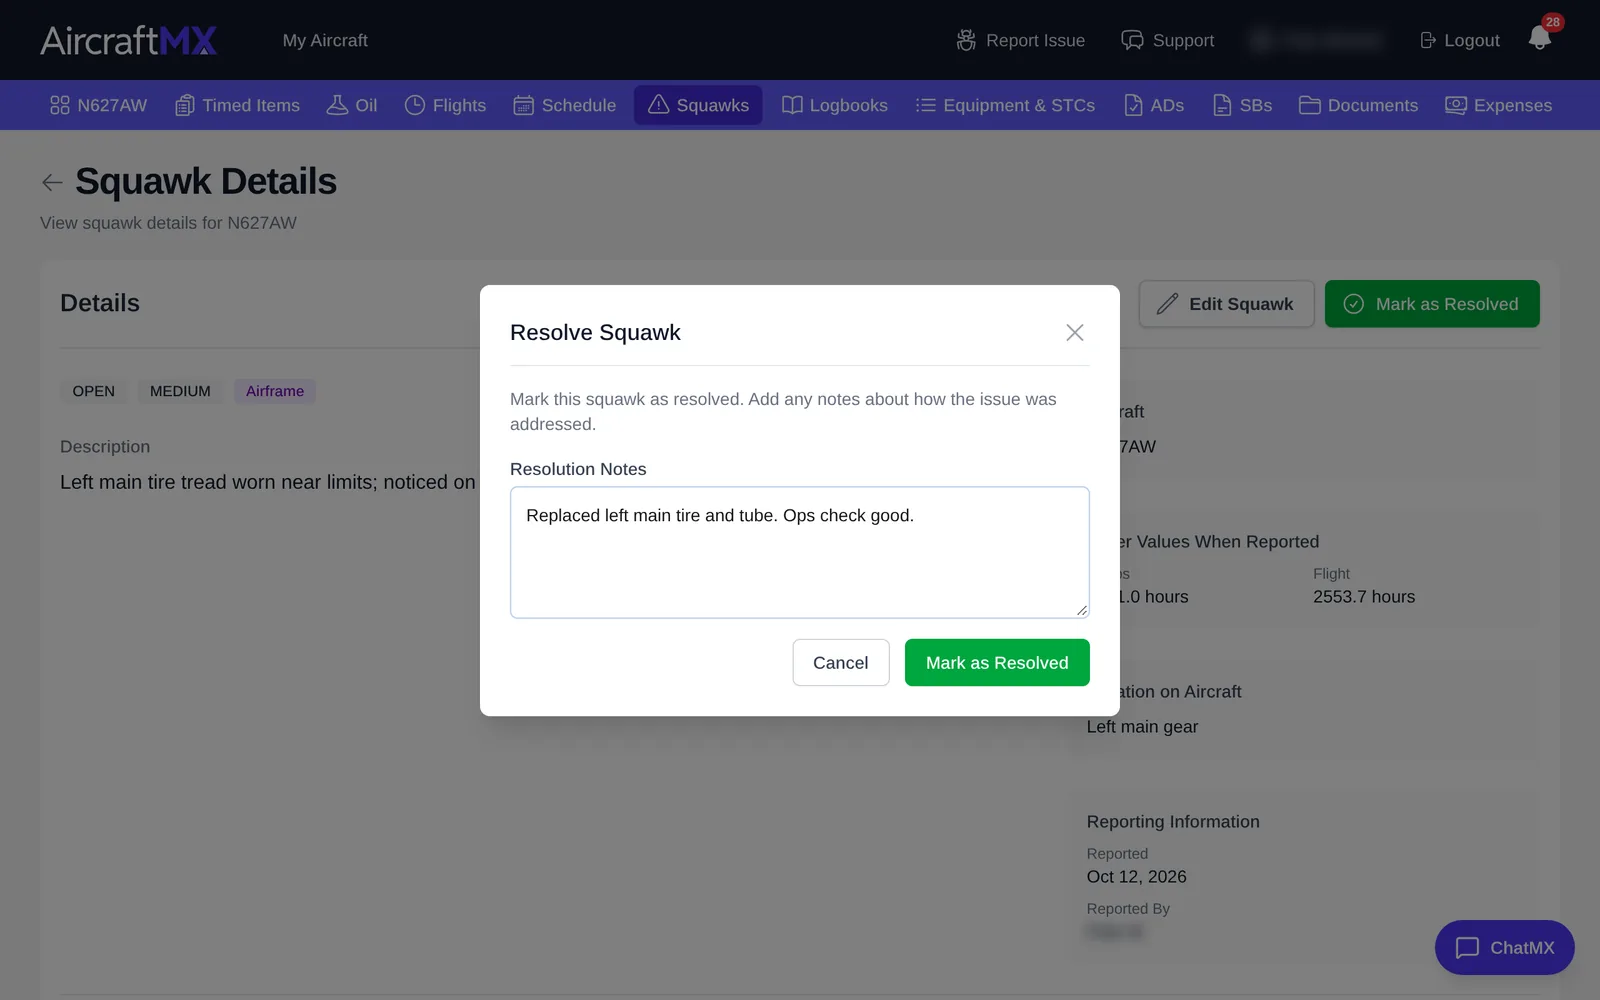The height and width of the screenshot is (1000, 1600).
Task: Click the 'Oct 12, 2026' reported date
Action: pyautogui.click(x=1137, y=877)
